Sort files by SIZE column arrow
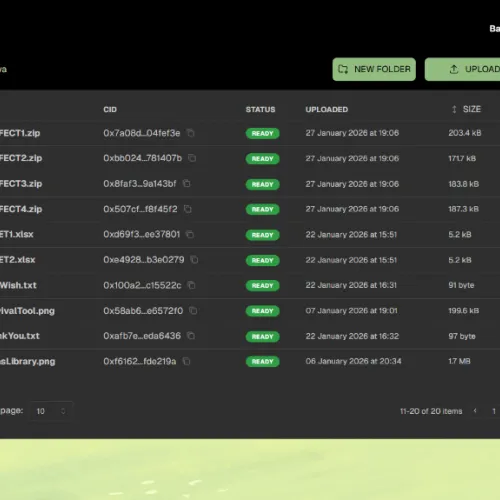 pos(454,109)
